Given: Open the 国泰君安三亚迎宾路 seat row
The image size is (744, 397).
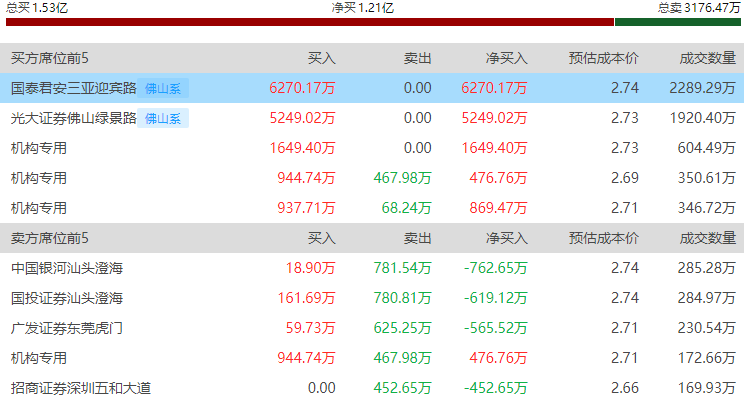Looking at the screenshot, I should click(372, 88).
